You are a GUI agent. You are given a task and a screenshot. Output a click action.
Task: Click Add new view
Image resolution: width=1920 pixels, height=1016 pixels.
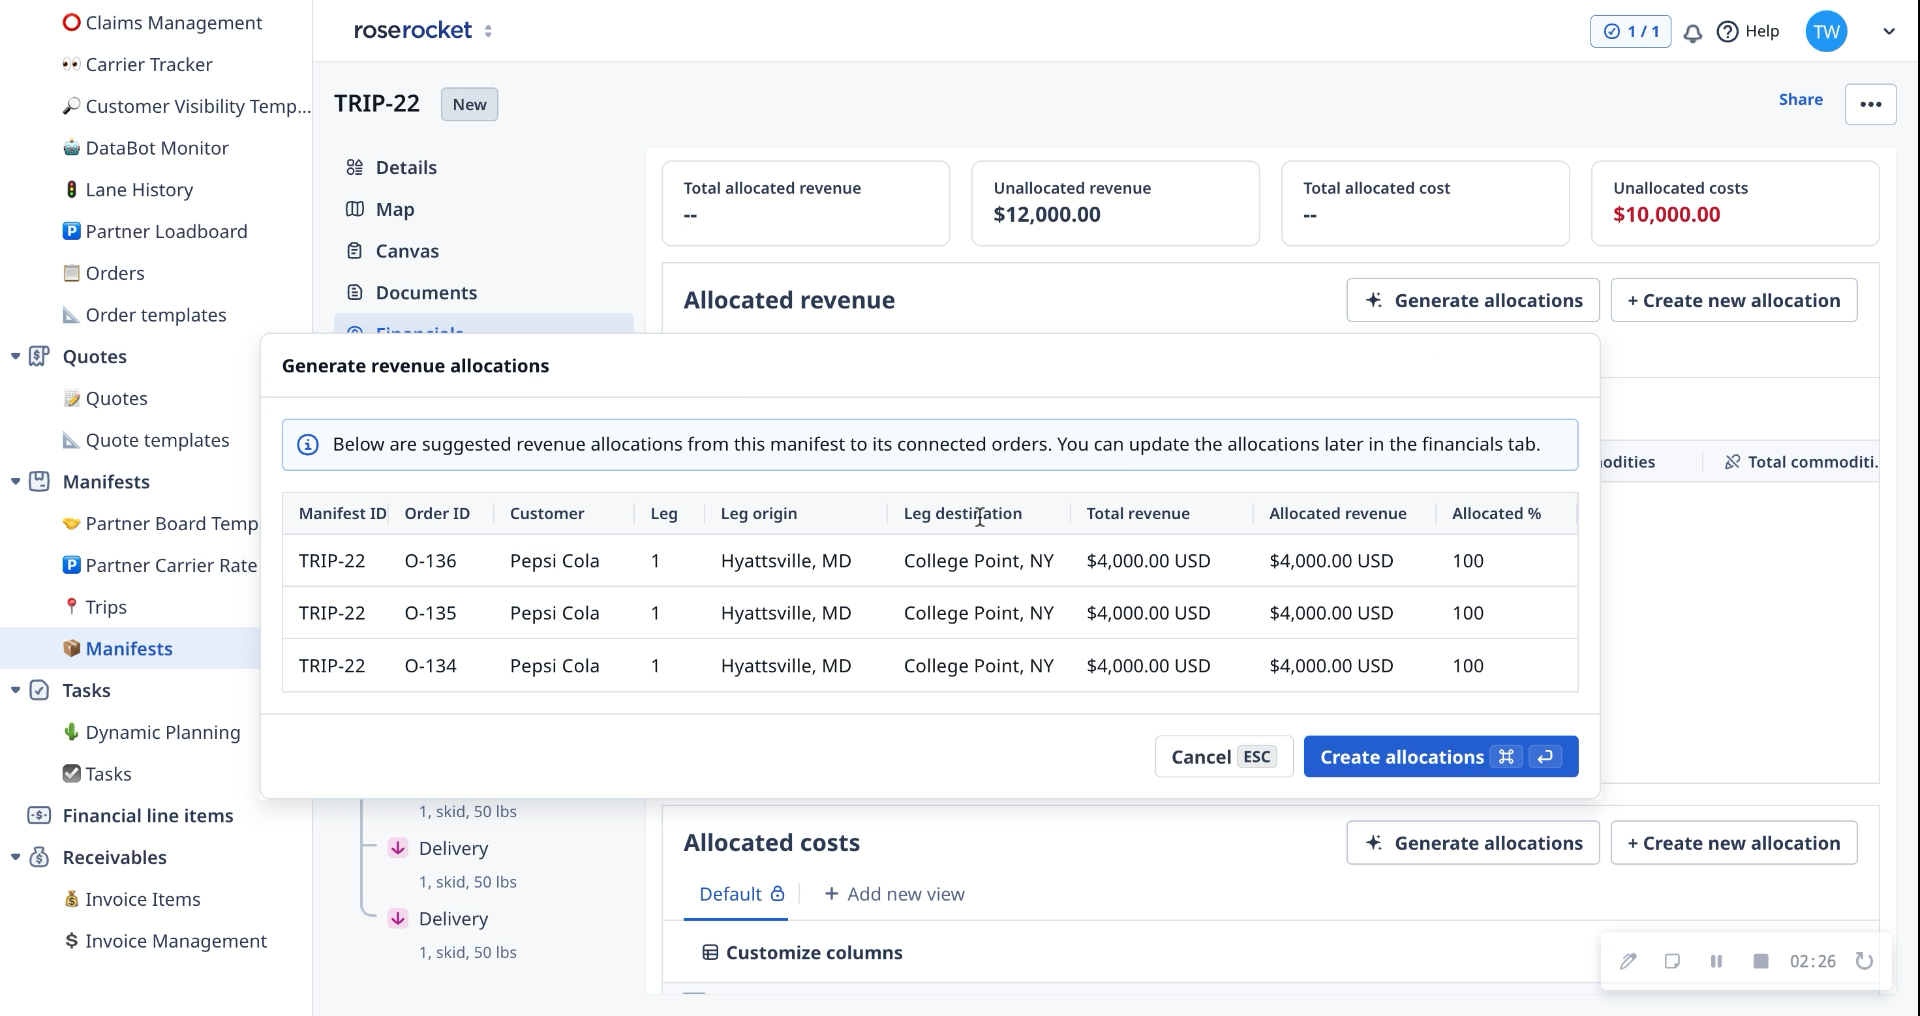tap(894, 894)
